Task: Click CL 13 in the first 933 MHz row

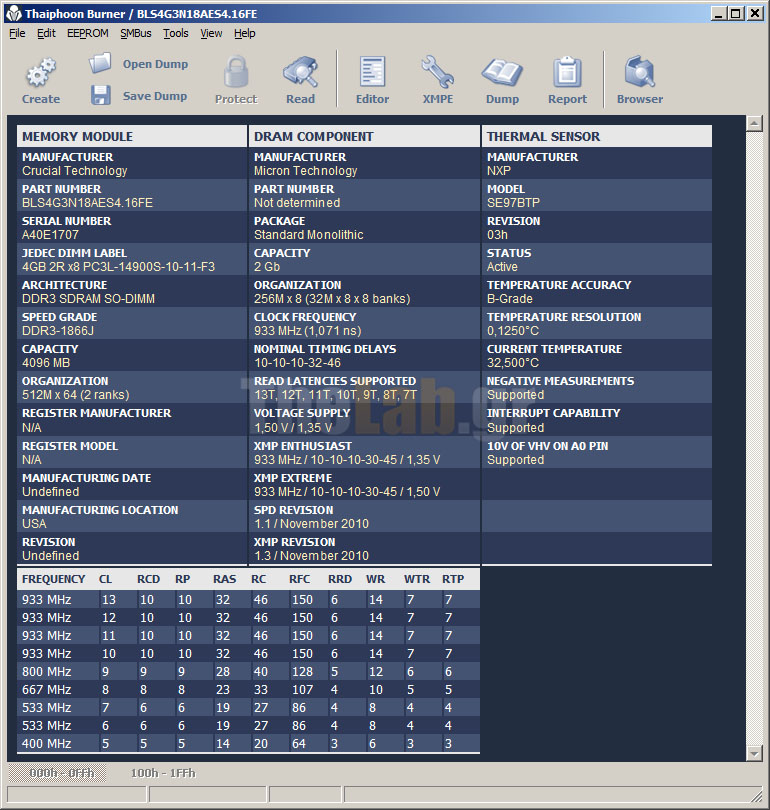Action: coord(108,600)
